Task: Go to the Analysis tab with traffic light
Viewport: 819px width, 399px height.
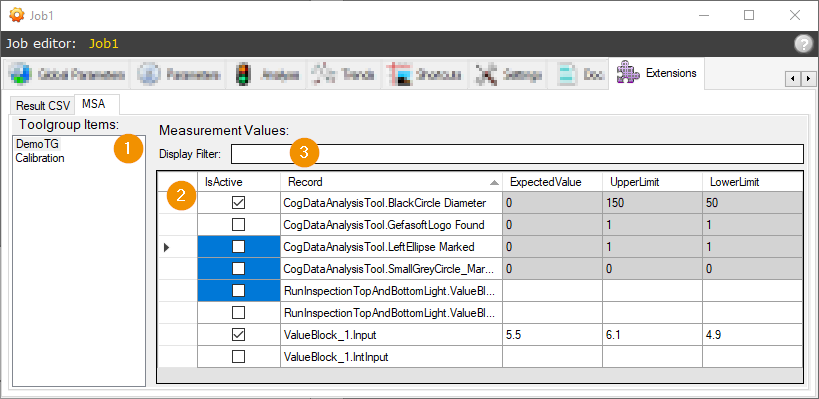Action: (x=267, y=75)
